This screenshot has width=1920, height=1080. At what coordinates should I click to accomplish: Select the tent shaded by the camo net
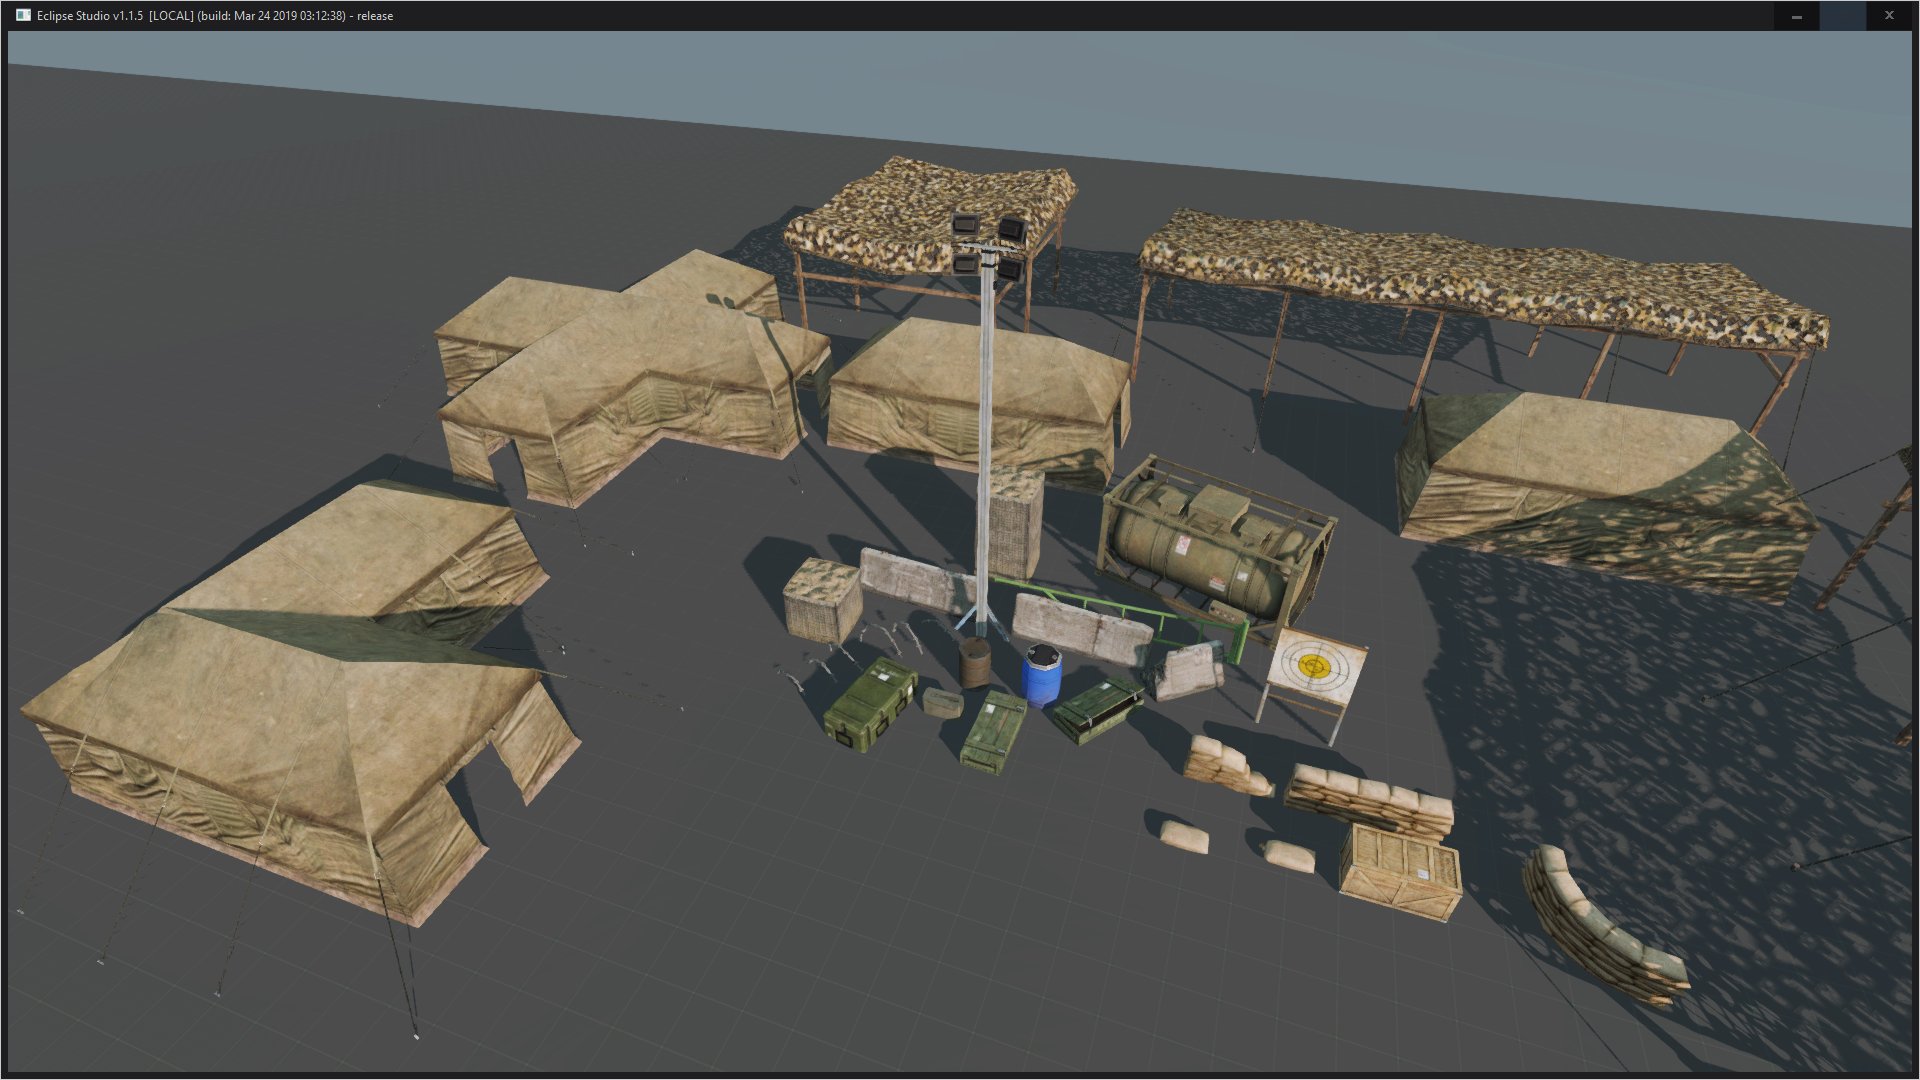tap(1607, 497)
